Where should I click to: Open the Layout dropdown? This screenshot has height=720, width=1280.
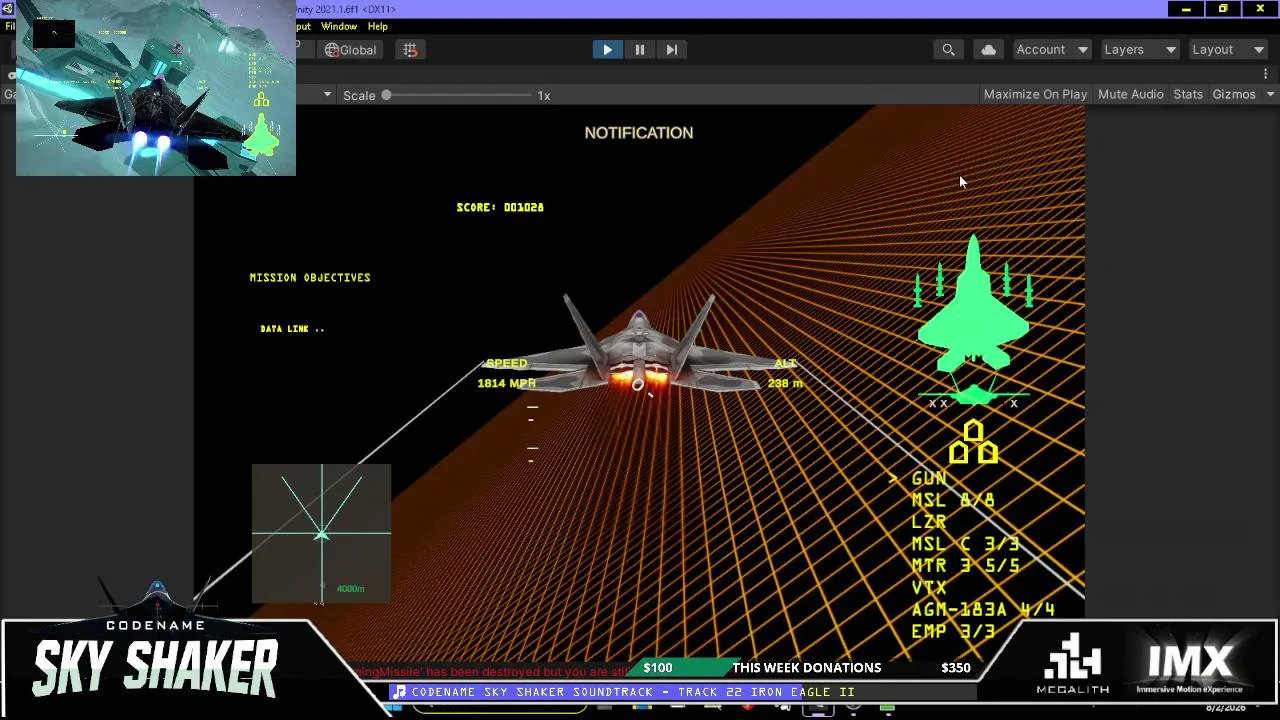click(1227, 50)
